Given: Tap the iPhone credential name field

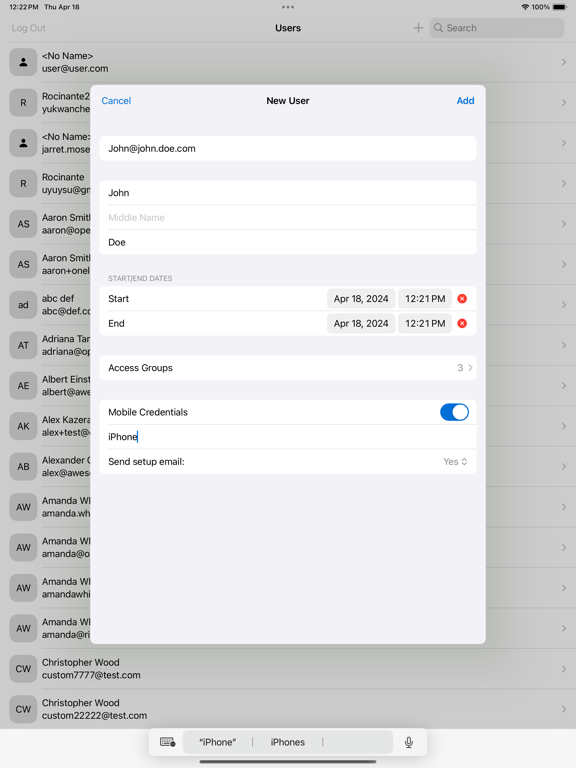Looking at the screenshot, I should (288, 436).
